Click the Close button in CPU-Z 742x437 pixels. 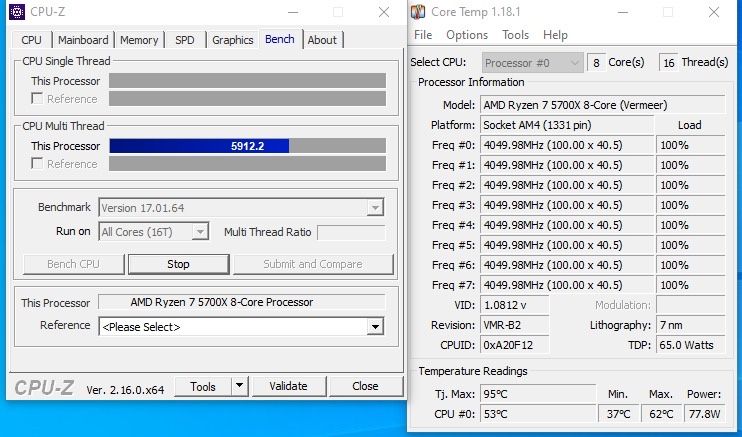(x=365, y=386)
